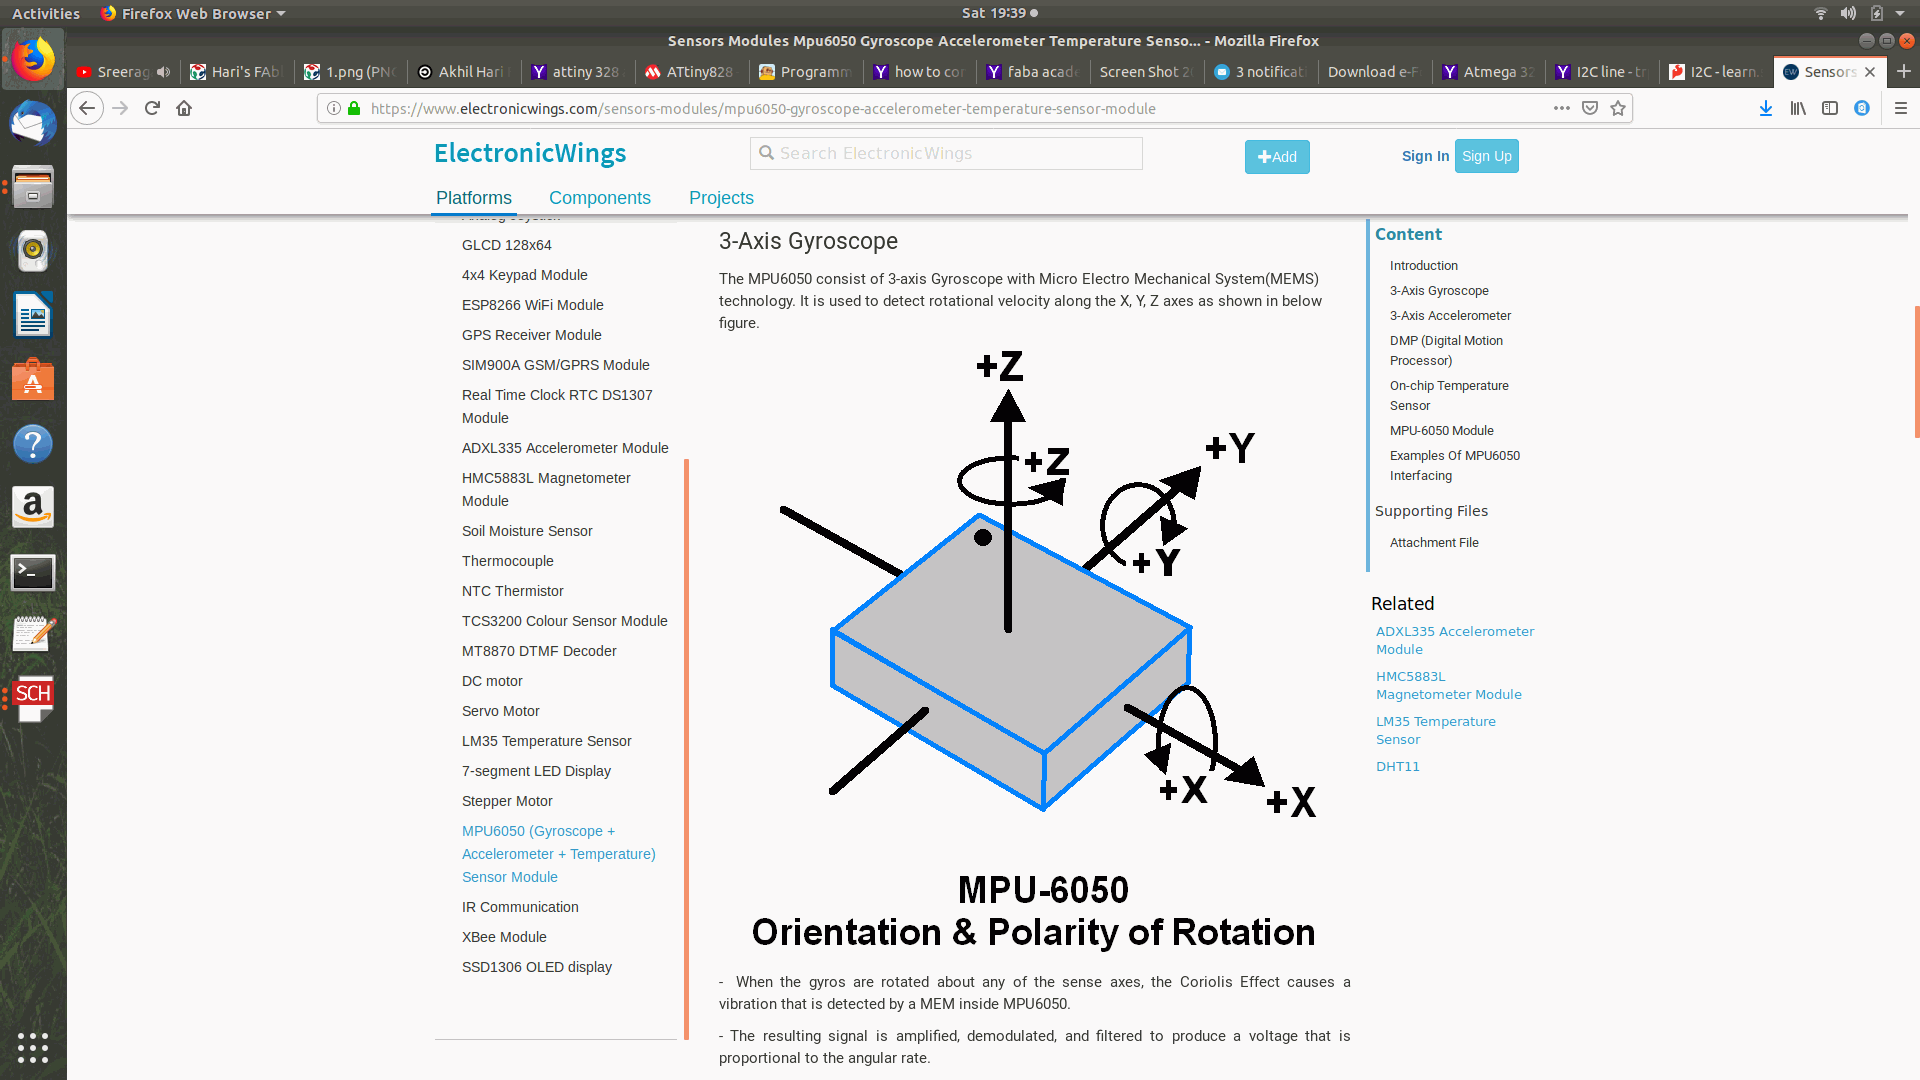Jump to 3-Axis Accelerometer section
Screen dimensions: 1920x1080
point(1450,316)
